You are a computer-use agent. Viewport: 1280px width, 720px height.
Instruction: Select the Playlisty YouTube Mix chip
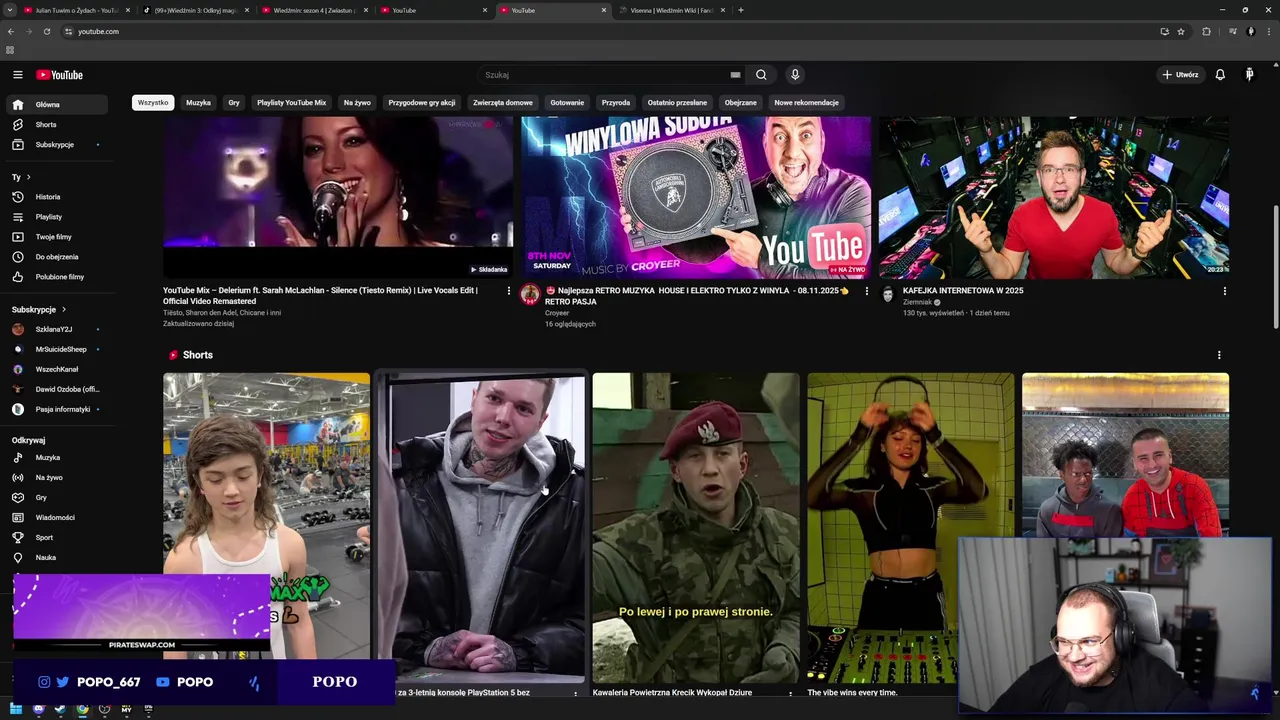pos(291,103)
